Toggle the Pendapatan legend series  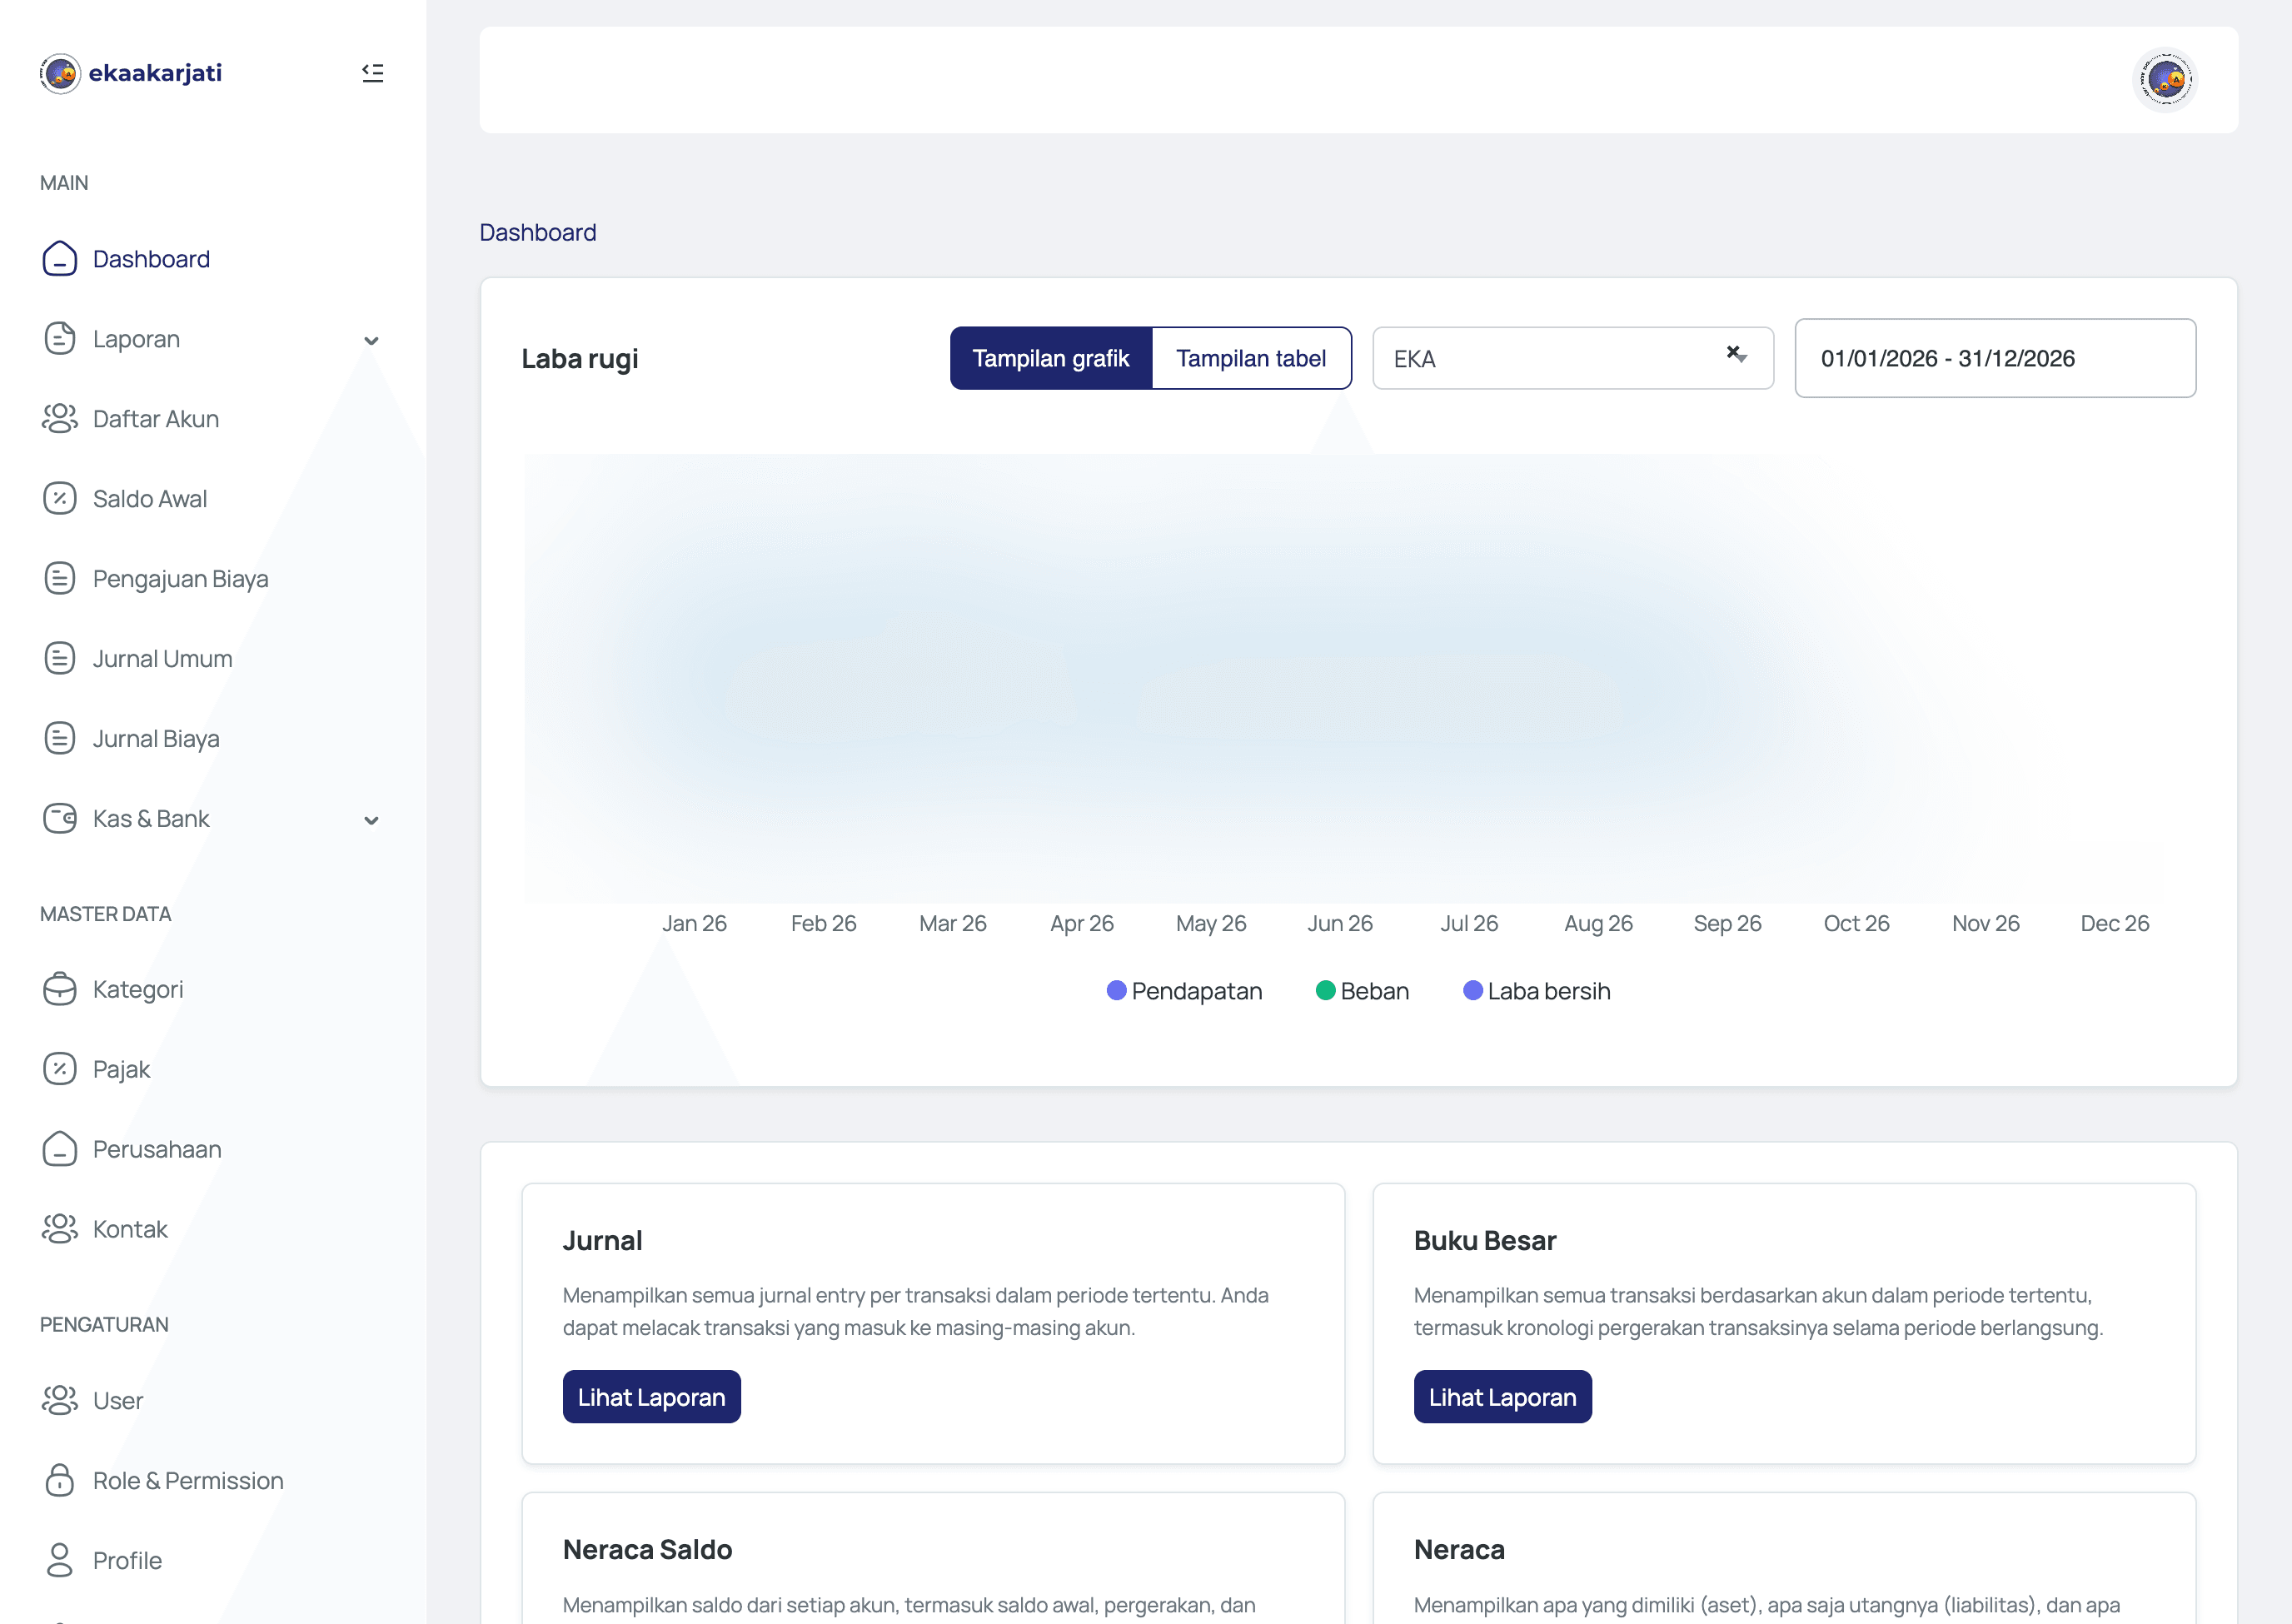[x=1185, y=991]
